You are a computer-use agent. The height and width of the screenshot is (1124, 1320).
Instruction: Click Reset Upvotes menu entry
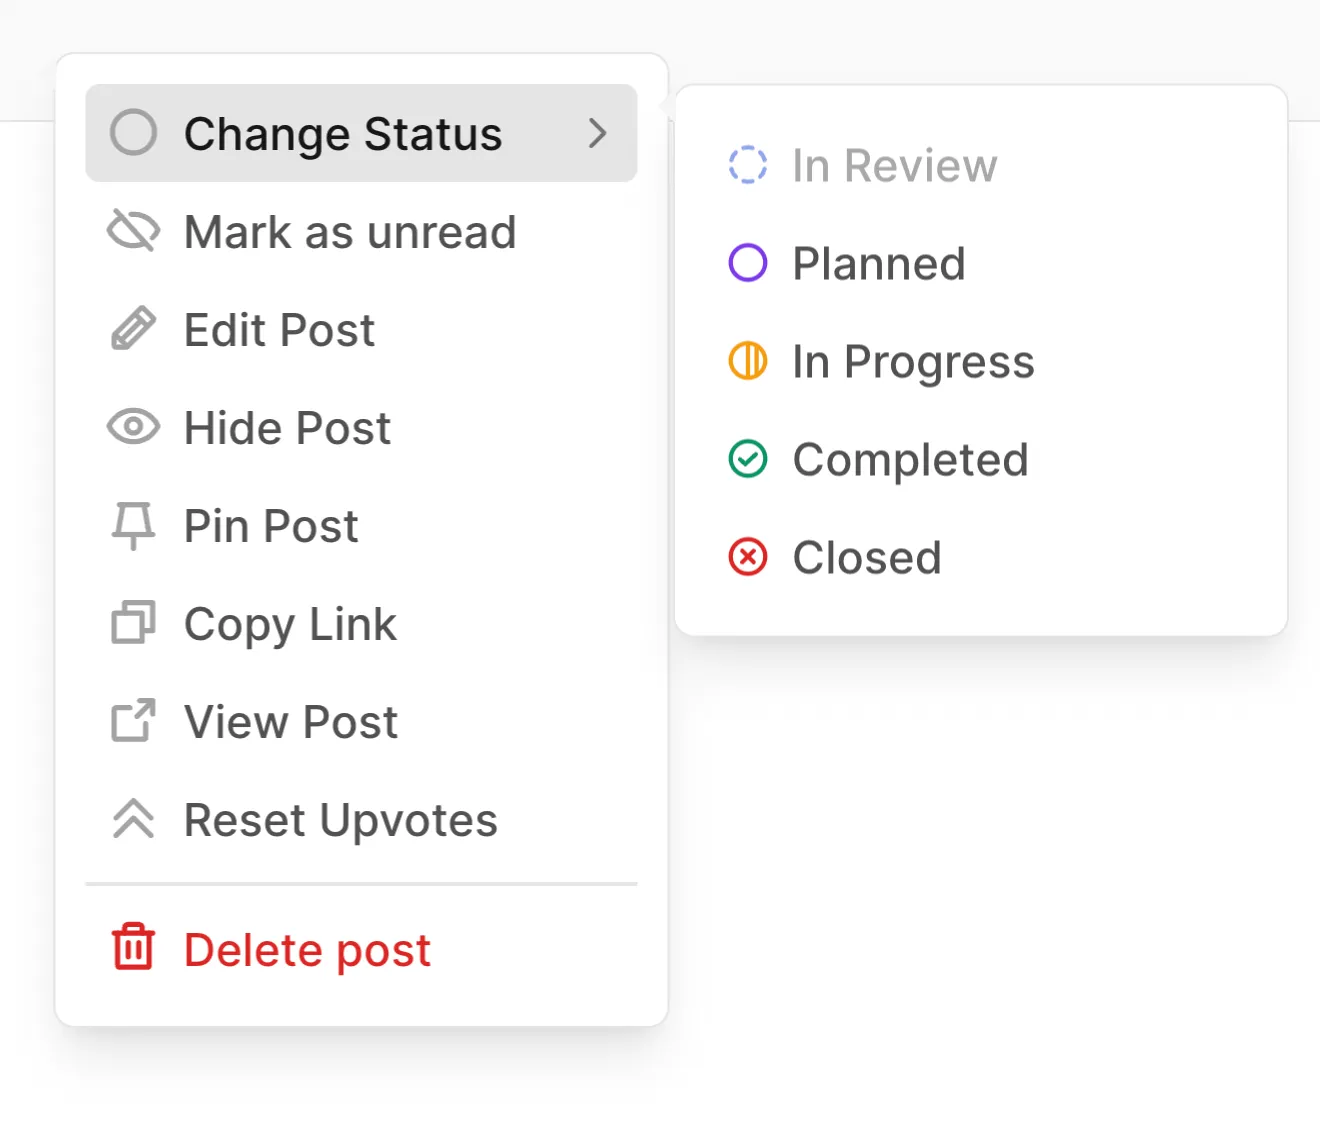click(340, 819)
